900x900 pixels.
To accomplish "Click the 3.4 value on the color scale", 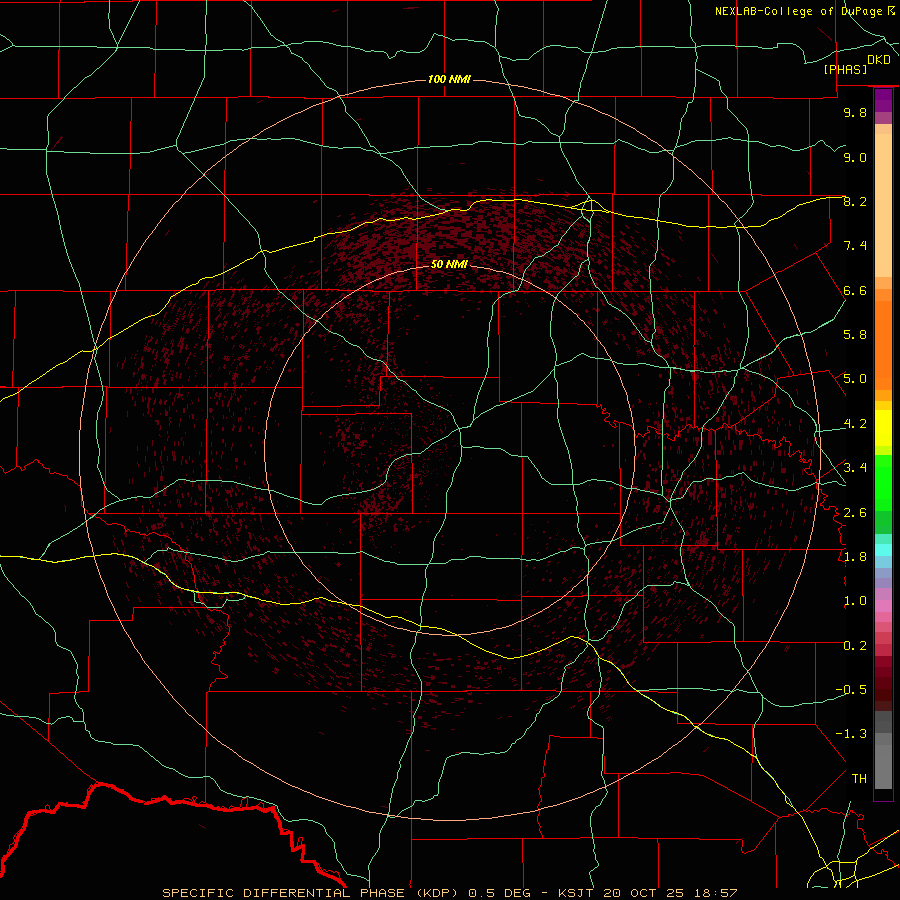I will coord(855,468).
